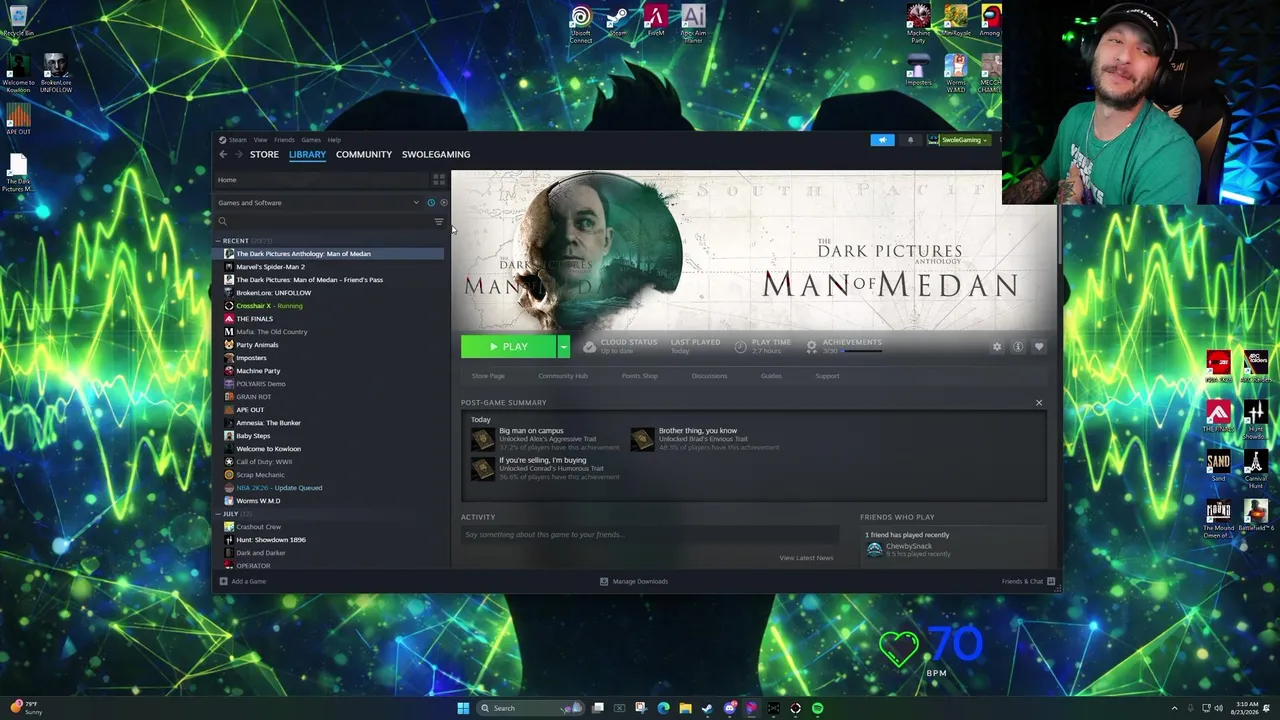Screen dimensions: 1280x720
Task: Open the View menu
Action: pyautogui.click(x=260, y=140)
